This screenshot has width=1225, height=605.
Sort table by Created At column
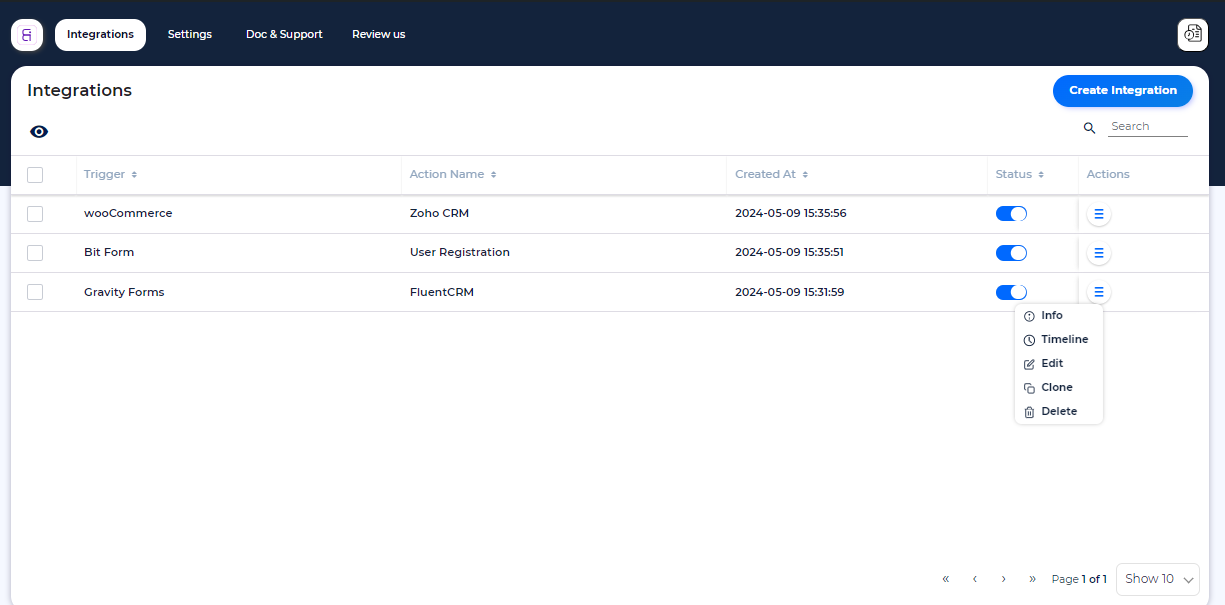771,174
